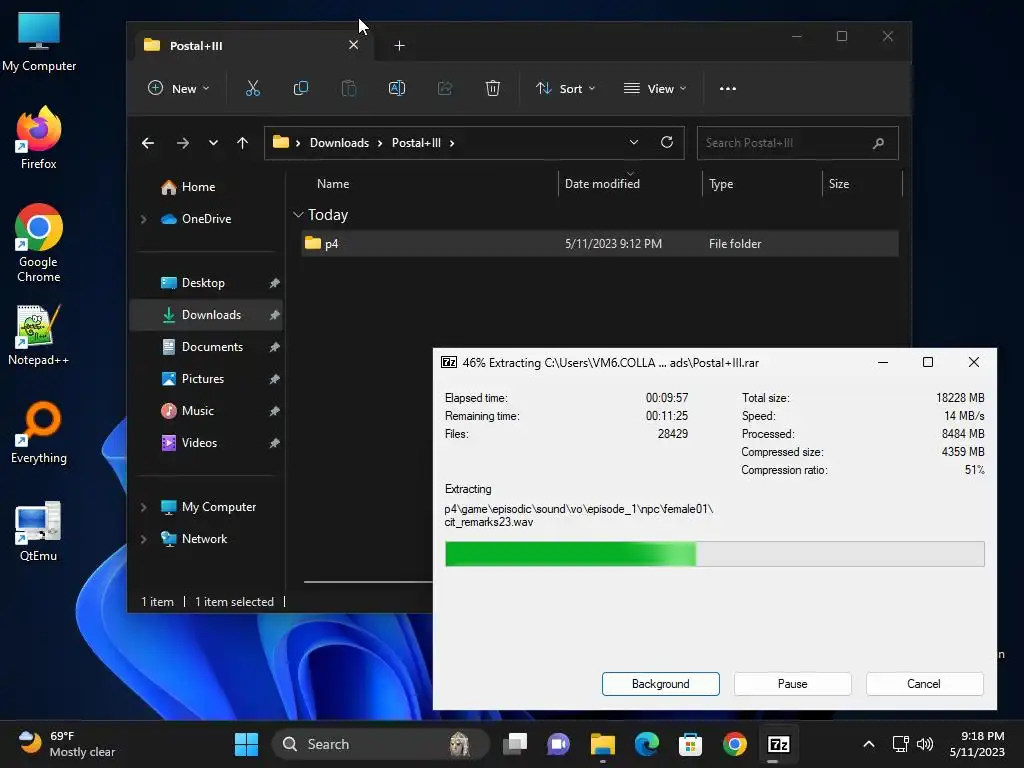Open the recent locations chevron
Screen dimensions: 1024x768
(213, 143)
